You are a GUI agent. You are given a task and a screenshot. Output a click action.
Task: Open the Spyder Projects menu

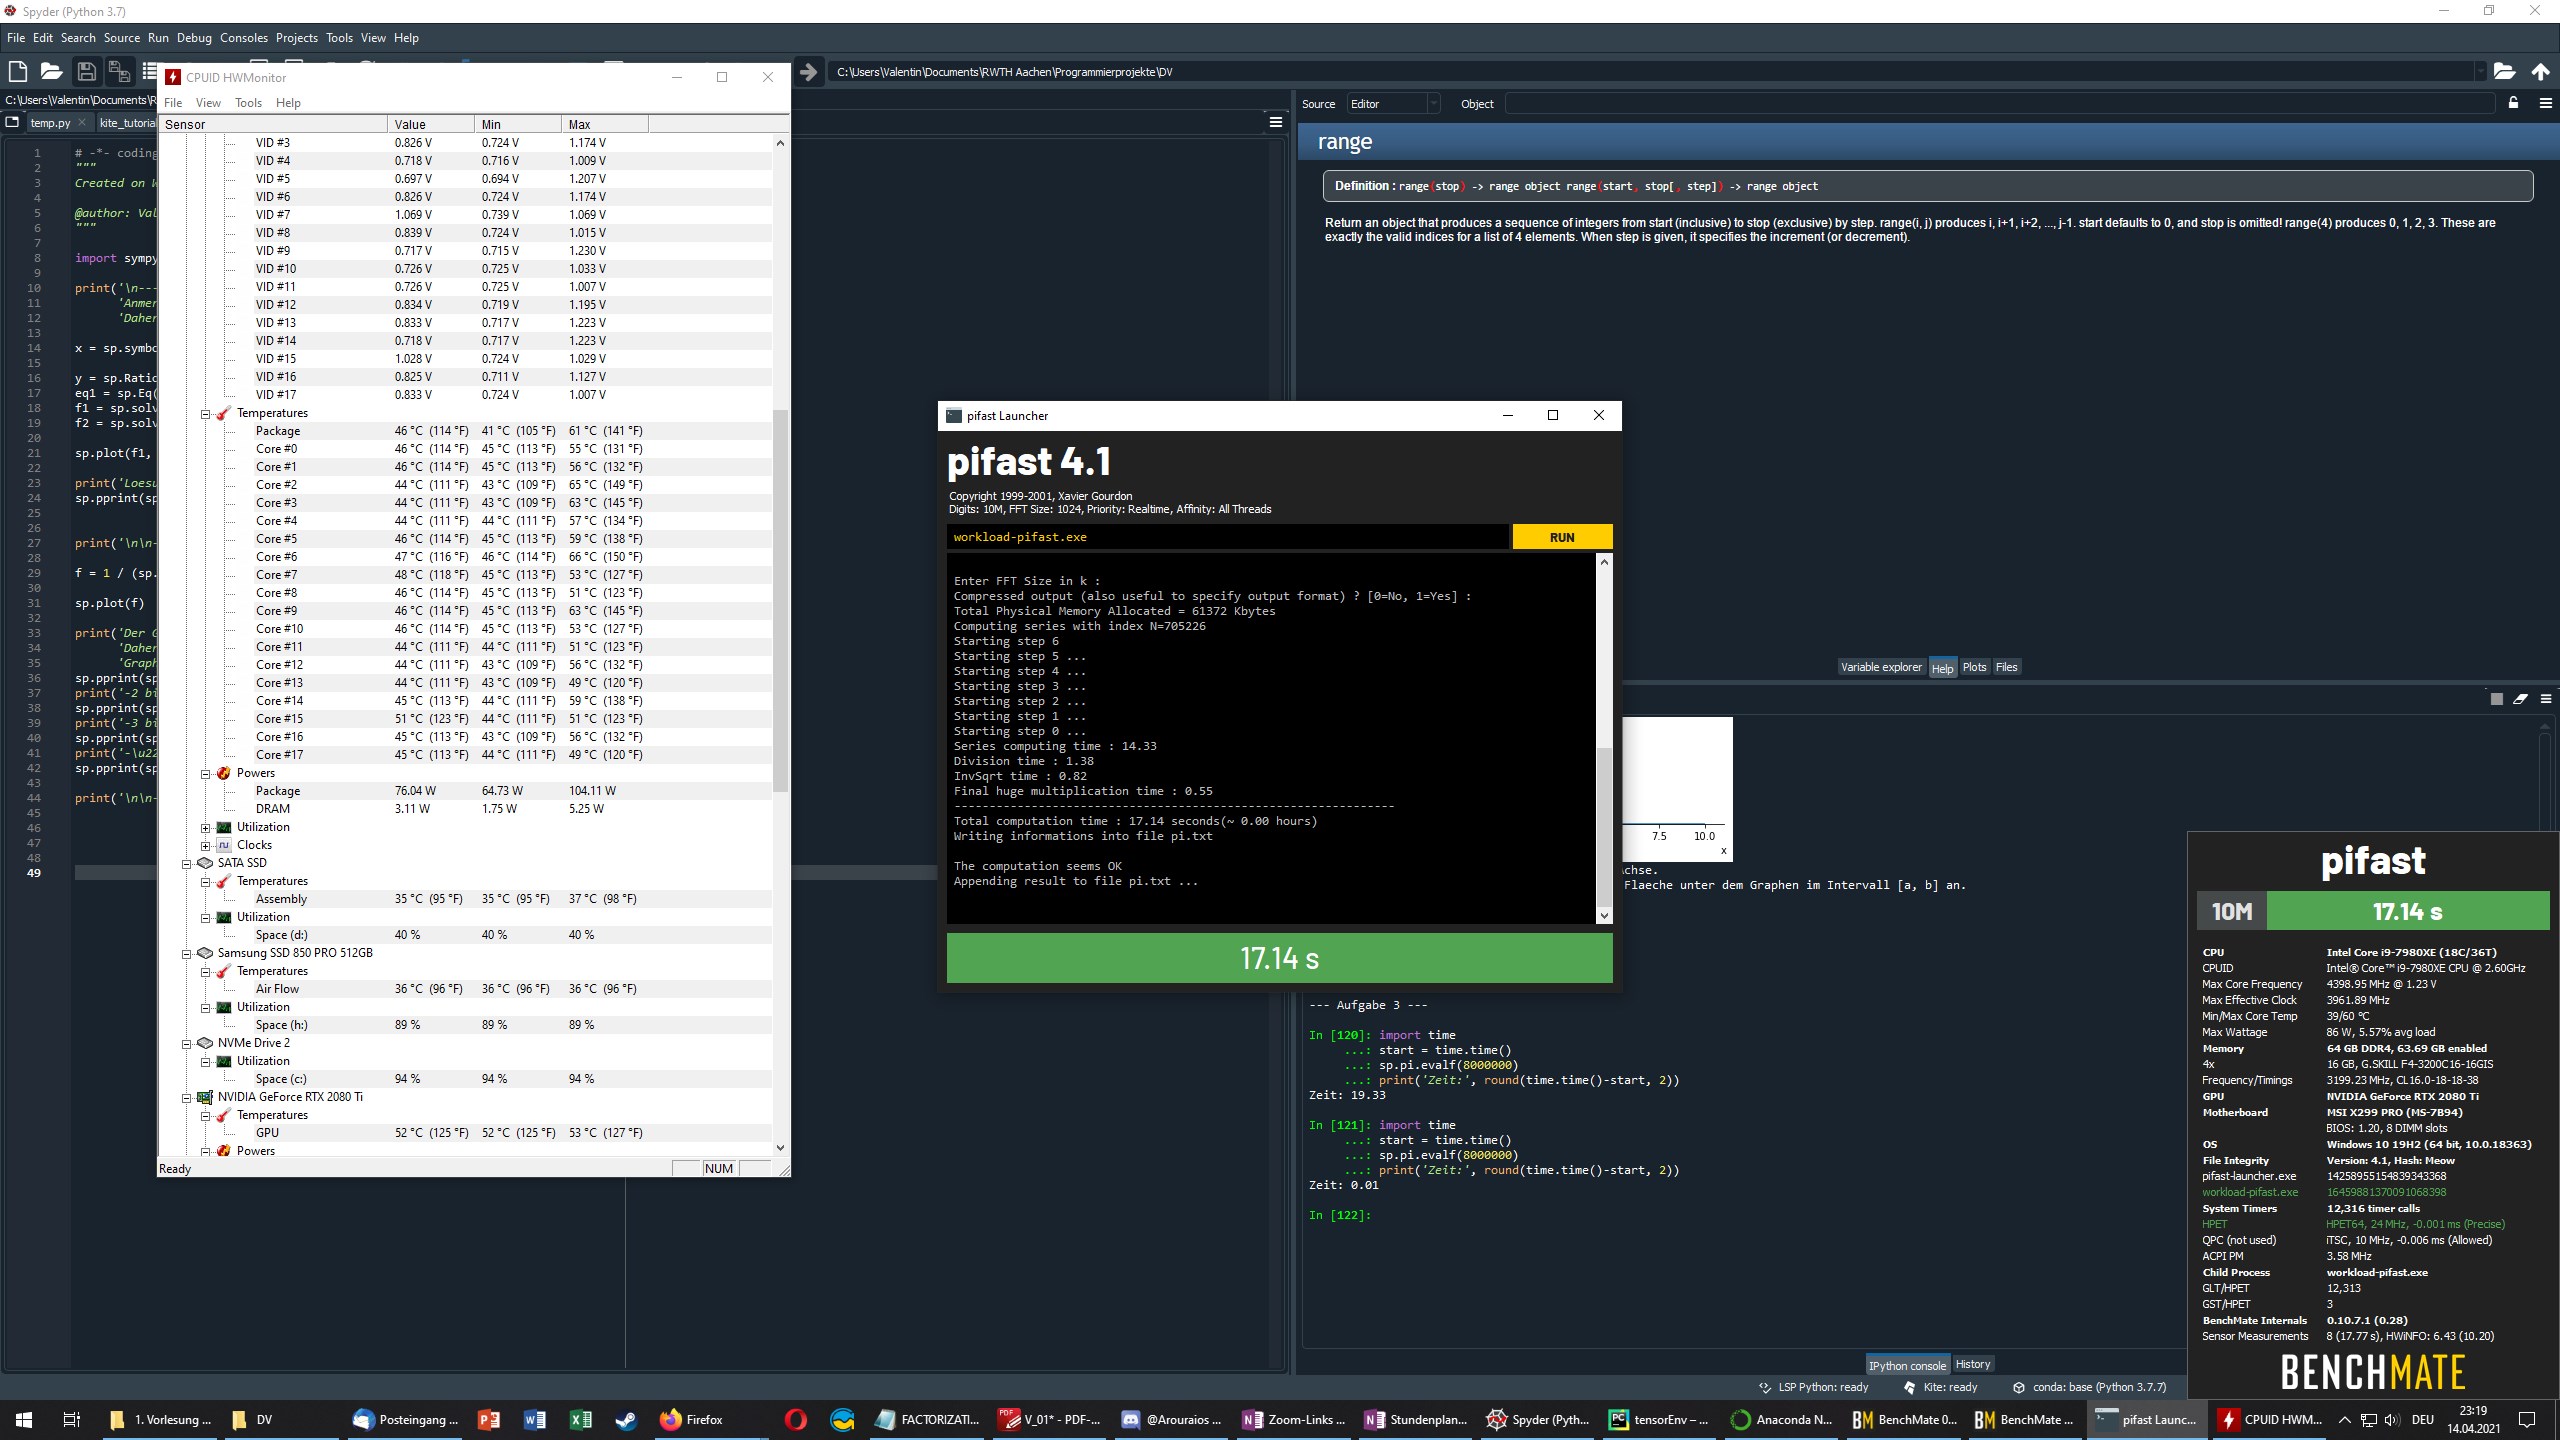(x=297, y=38)
